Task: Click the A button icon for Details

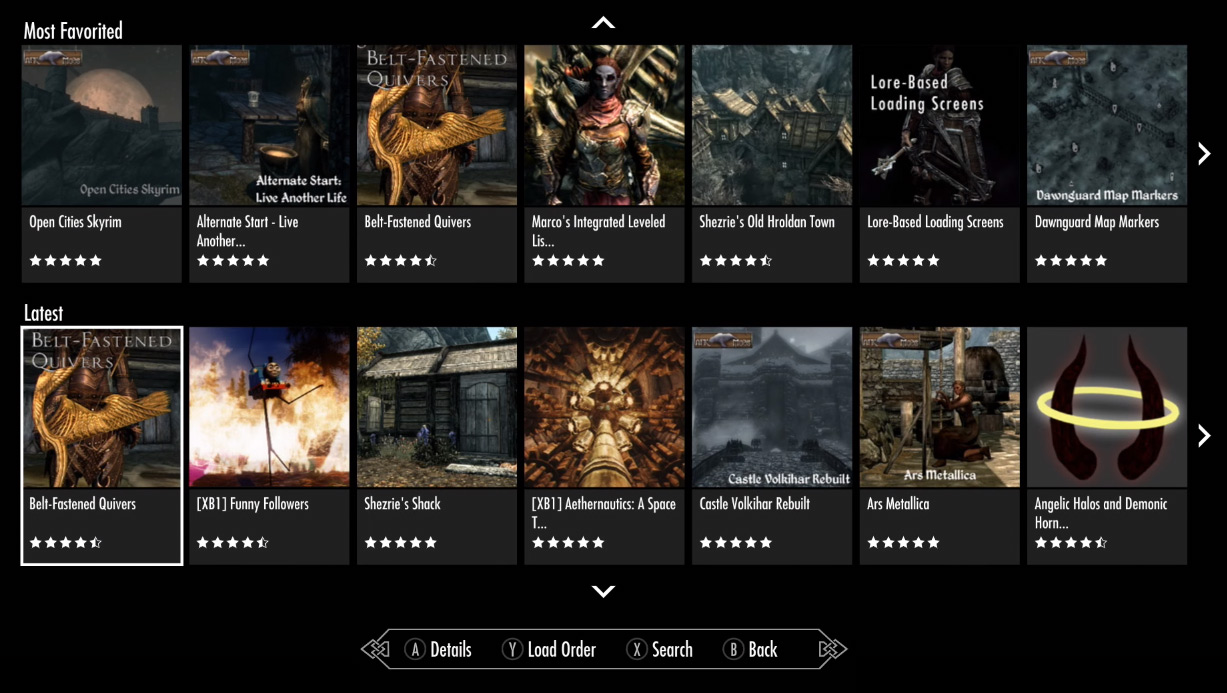Action: click(415, 649)
